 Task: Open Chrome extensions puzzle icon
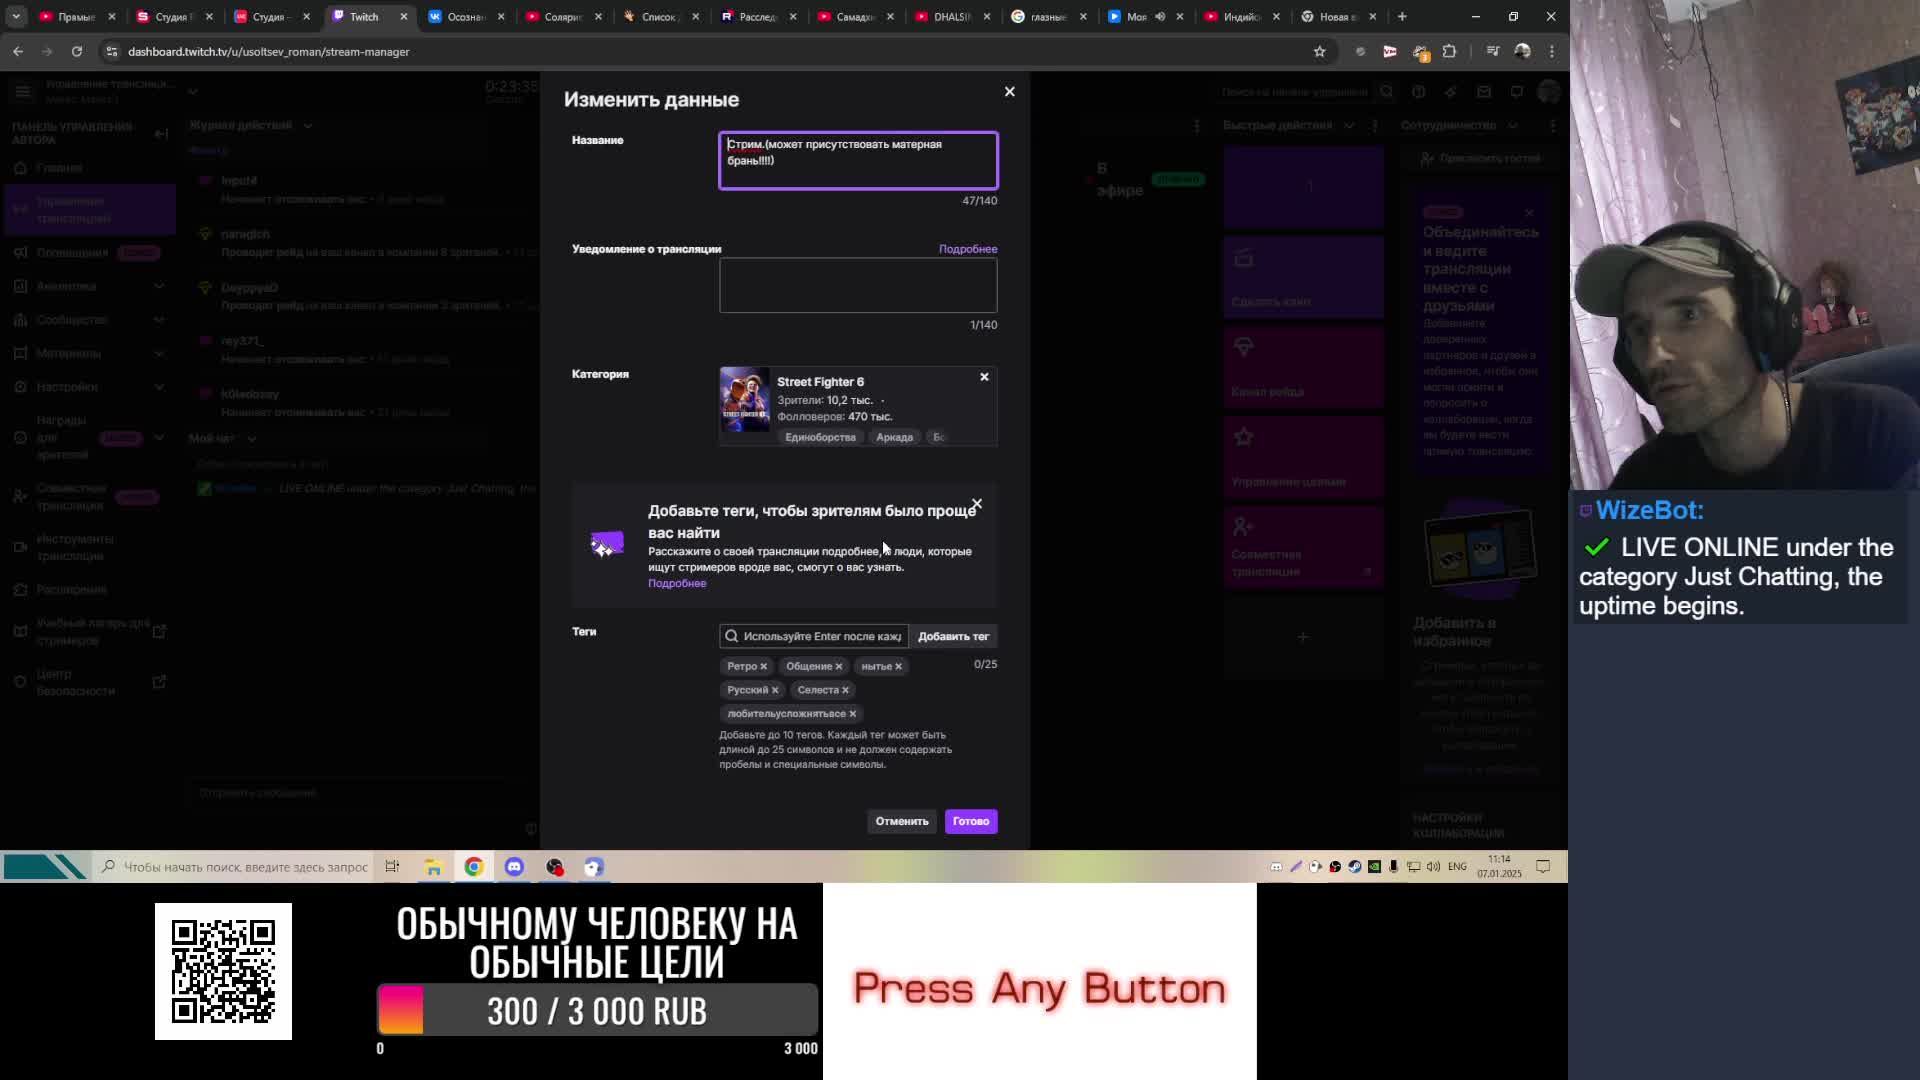pos(1449,52)
